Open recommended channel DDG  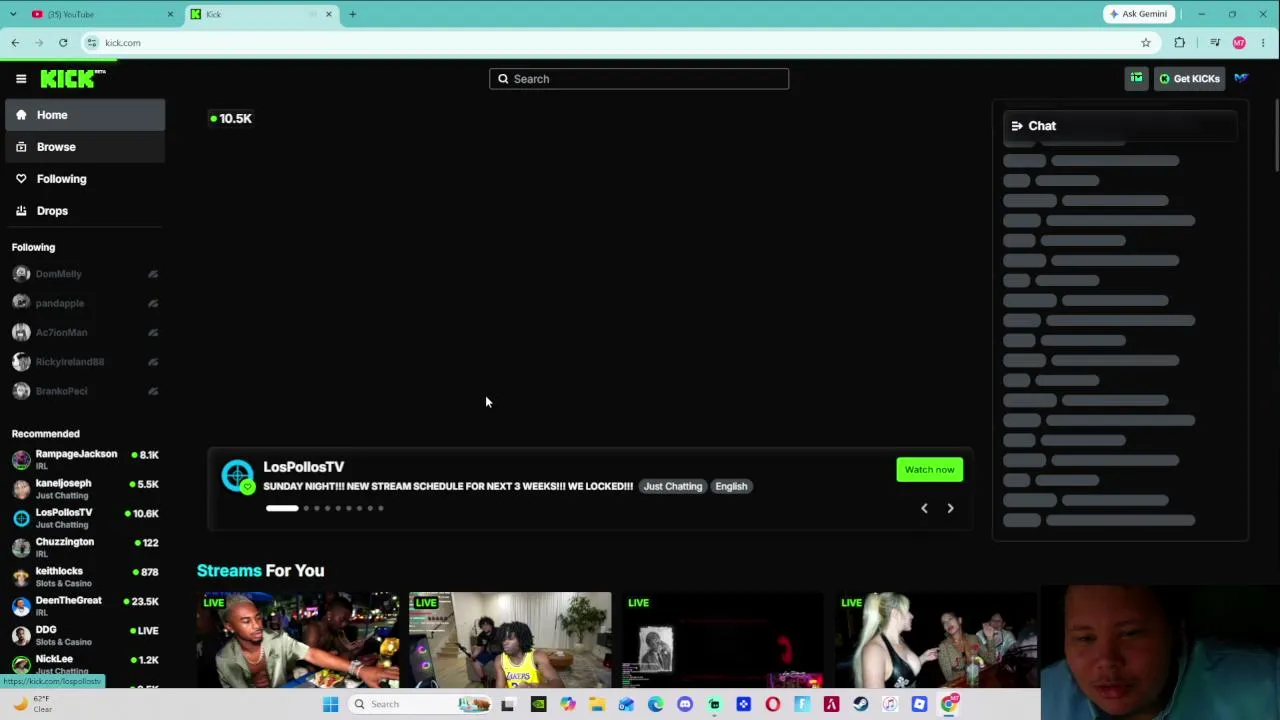click(x=85, y=636)
